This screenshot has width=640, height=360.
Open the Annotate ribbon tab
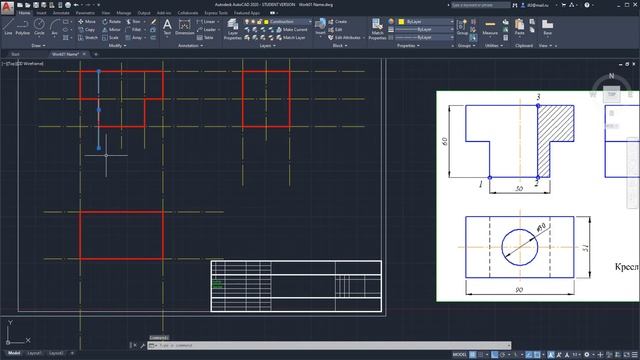tap(61, 13)
